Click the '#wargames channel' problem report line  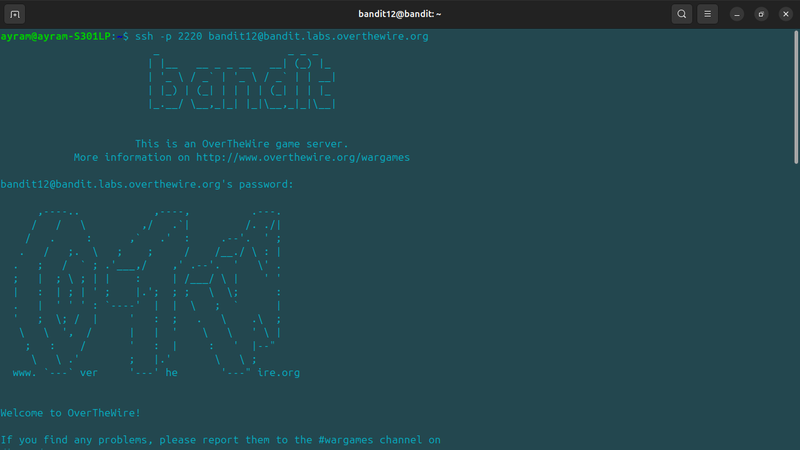pos(220,440)
